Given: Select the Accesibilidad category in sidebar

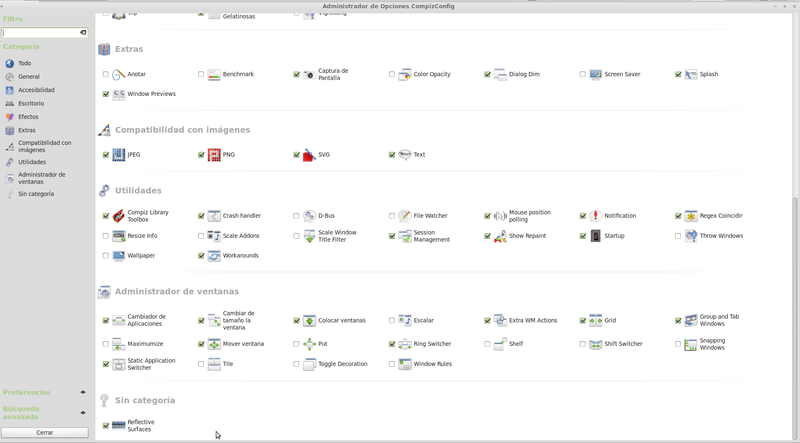Looking at the screenshot, I should coord(35,90).
